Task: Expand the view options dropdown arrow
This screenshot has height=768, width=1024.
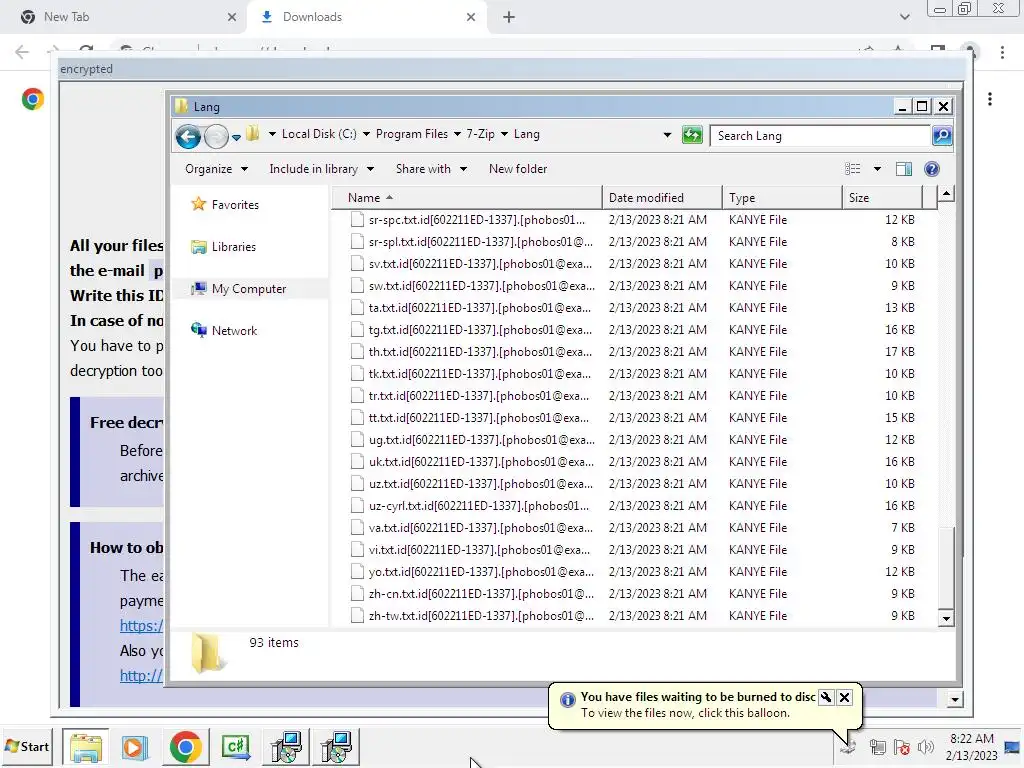Action: [877, 169]
